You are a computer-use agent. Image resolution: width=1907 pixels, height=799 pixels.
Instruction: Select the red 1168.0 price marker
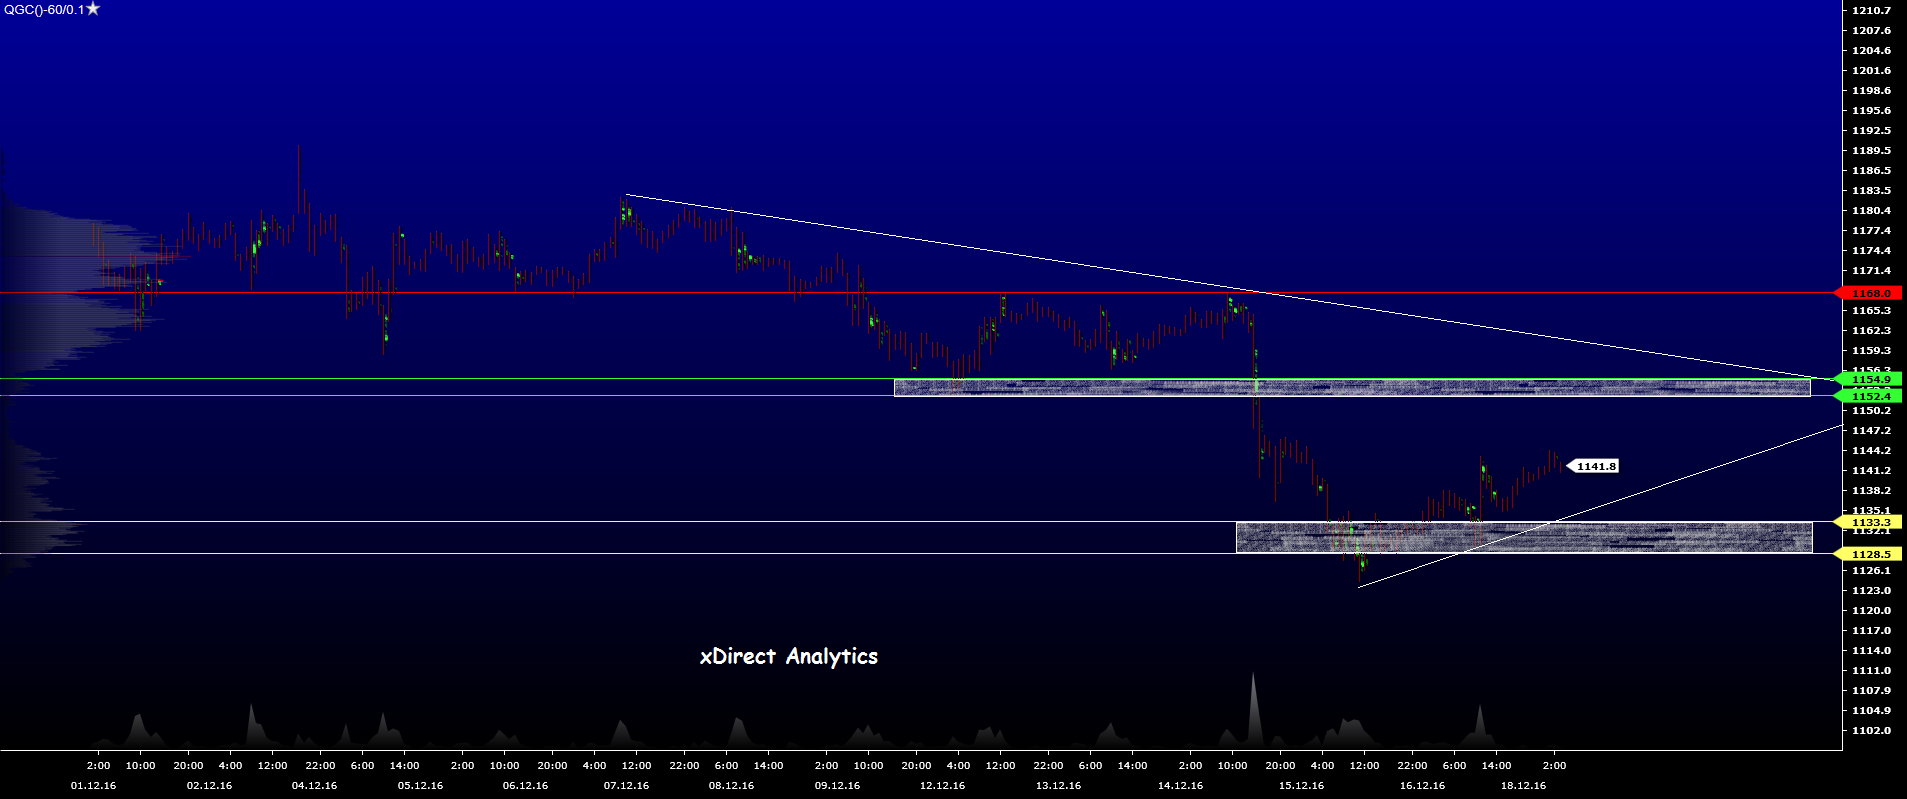click(1870, 293)
